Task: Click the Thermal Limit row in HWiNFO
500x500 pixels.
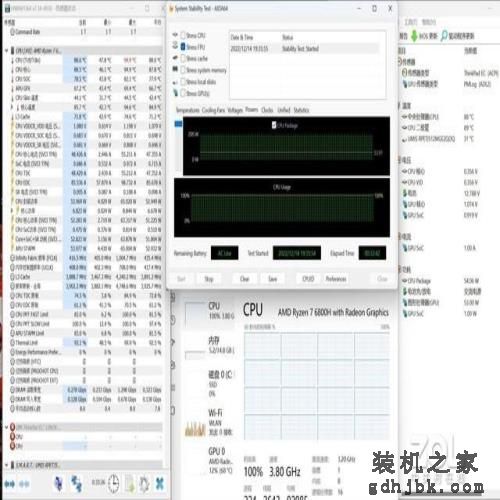Action: click(86, 343)
